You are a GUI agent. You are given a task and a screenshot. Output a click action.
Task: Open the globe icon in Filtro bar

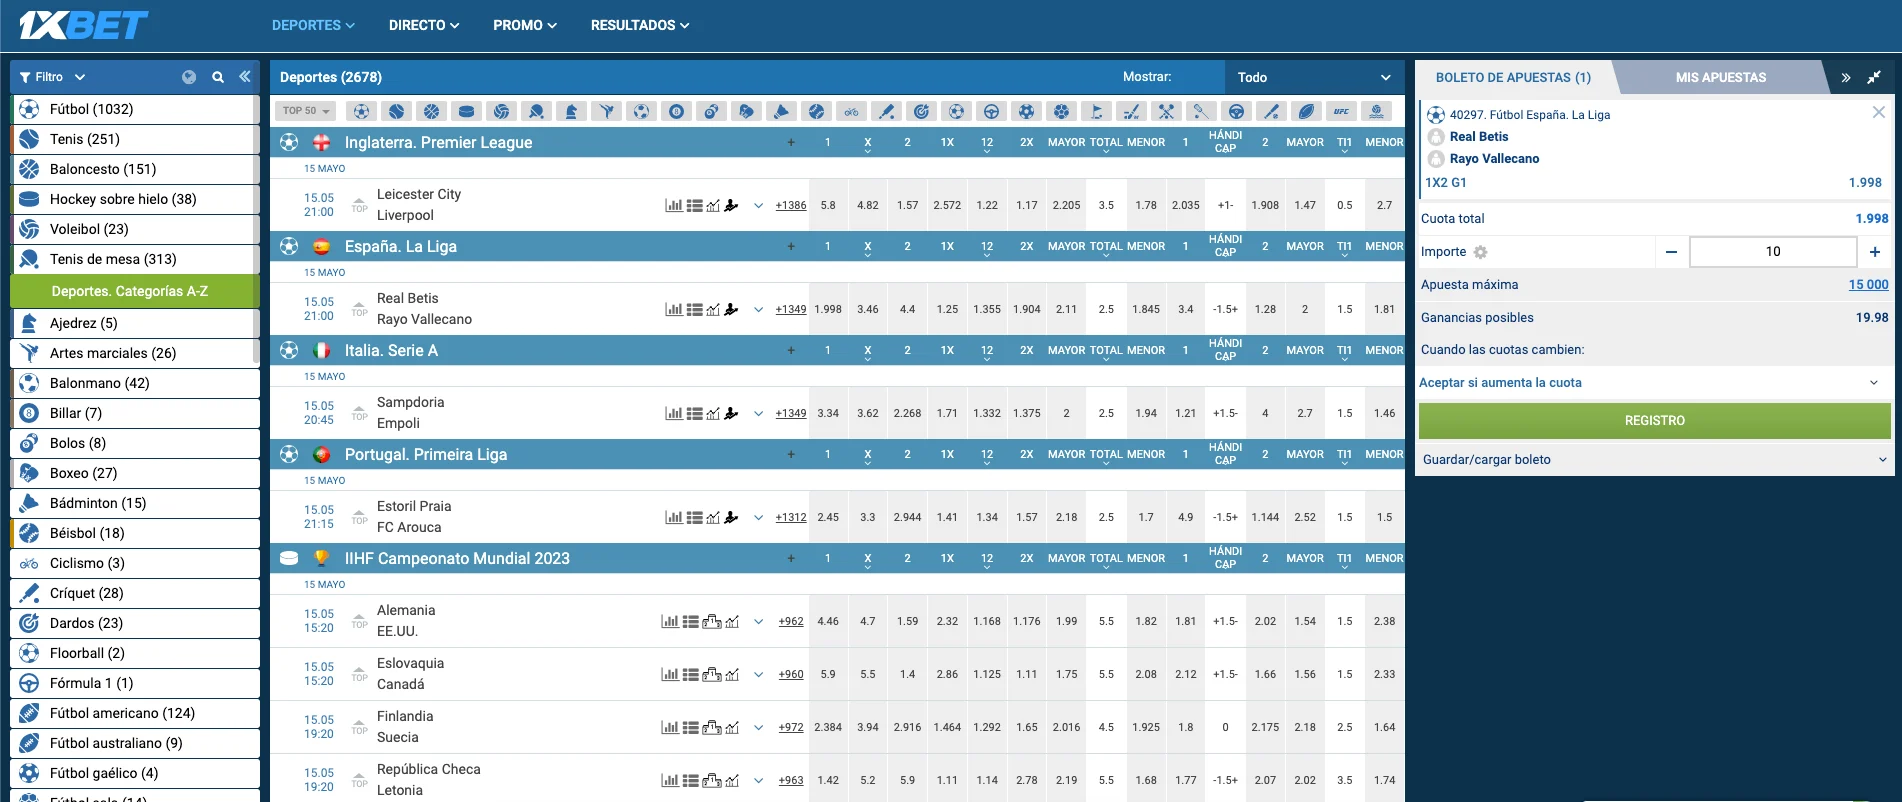click(x=189, y=77)
